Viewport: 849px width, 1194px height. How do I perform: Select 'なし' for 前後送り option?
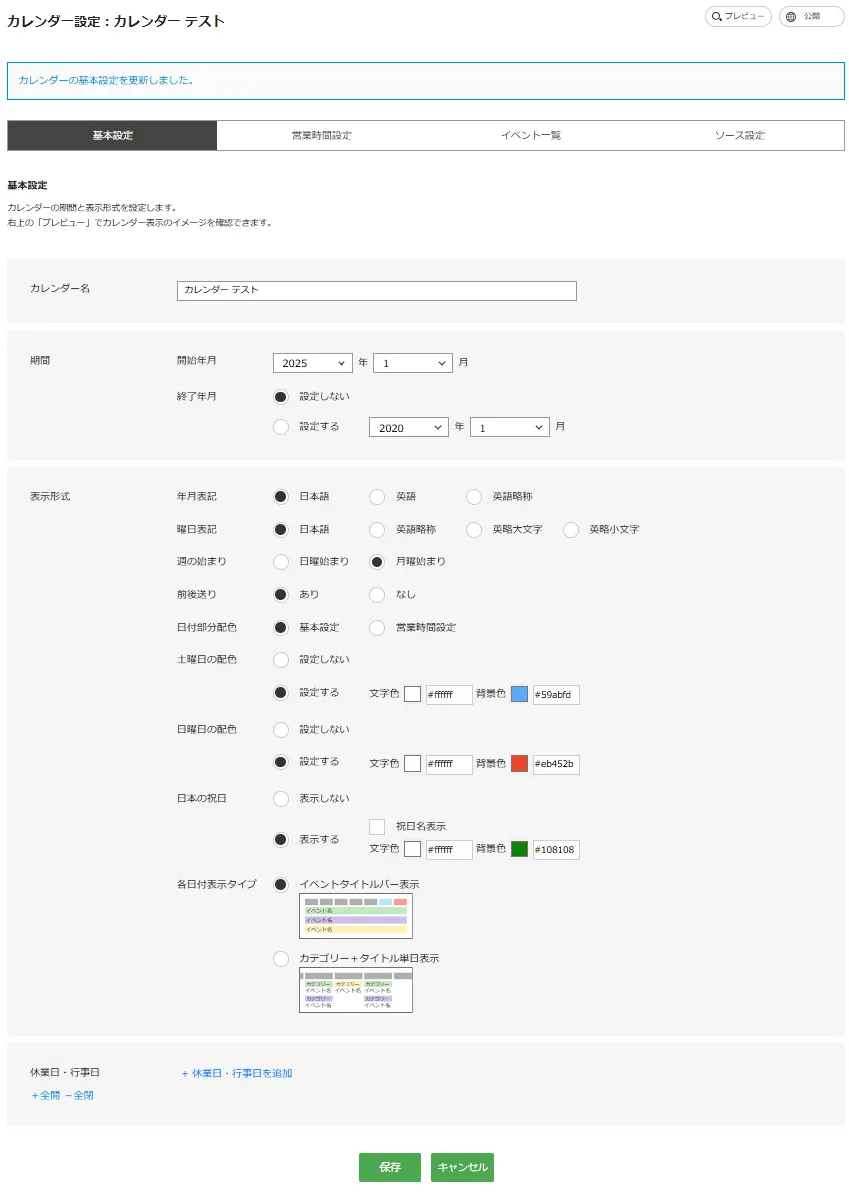377,595
